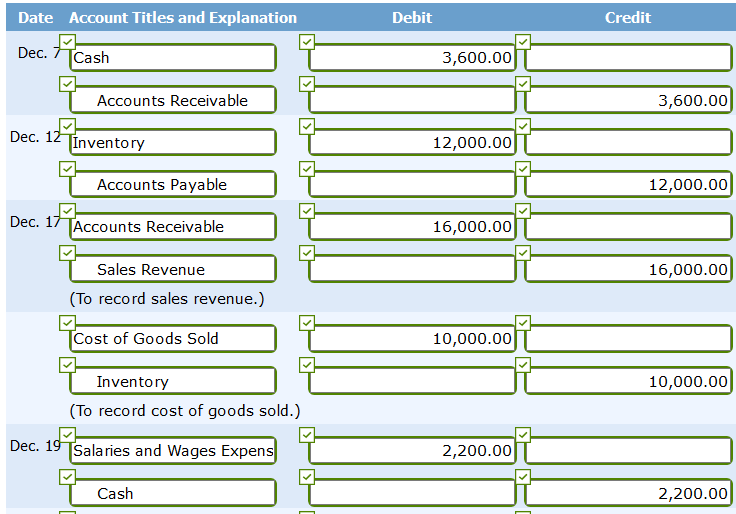Image resolution: width=736 pixels, height=514 pixels.
Task: Click the Account Titles and Explanation header
Action: tap(183, 18)
